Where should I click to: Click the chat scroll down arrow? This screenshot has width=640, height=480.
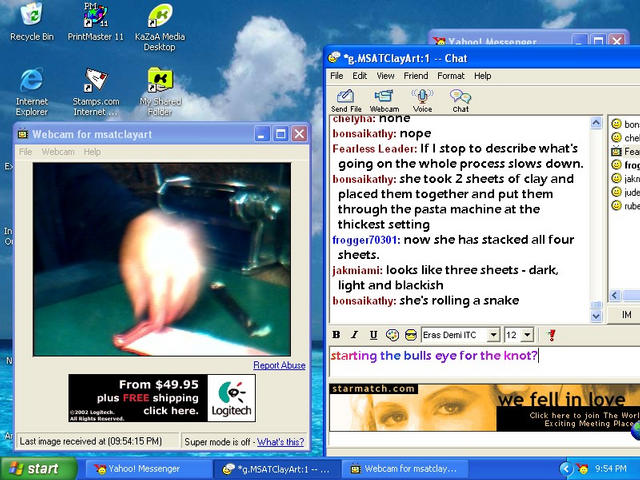point(596,316)
